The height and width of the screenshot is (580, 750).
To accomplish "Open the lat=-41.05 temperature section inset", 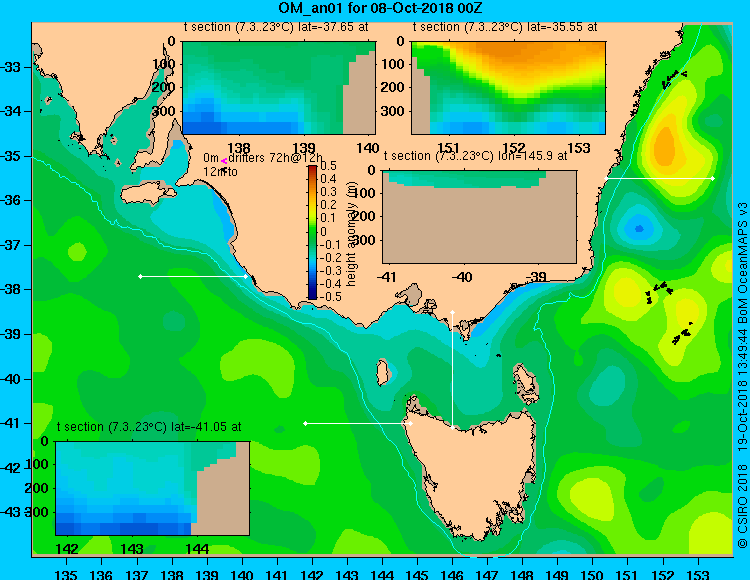I will click(153, 488).
